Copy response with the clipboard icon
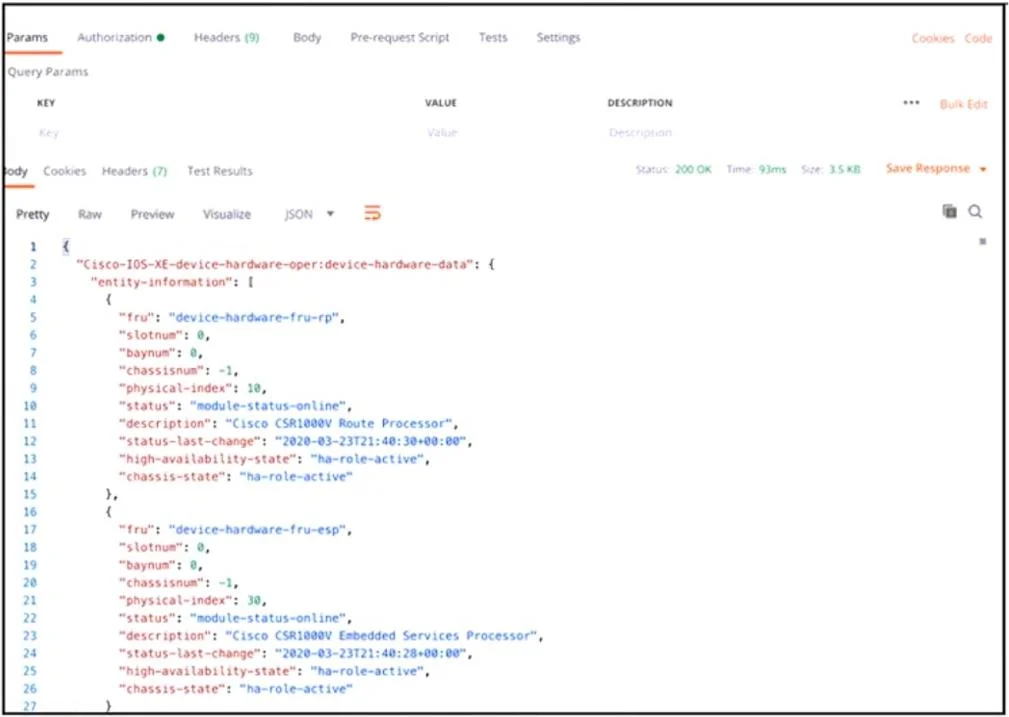This screenshot has height=717, width=1009. [x=949, y=211]
